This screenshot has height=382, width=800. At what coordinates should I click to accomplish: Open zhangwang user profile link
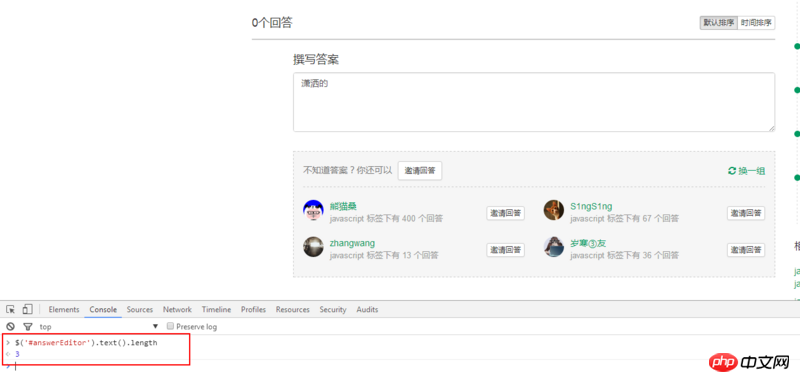(x=352, y=243)
